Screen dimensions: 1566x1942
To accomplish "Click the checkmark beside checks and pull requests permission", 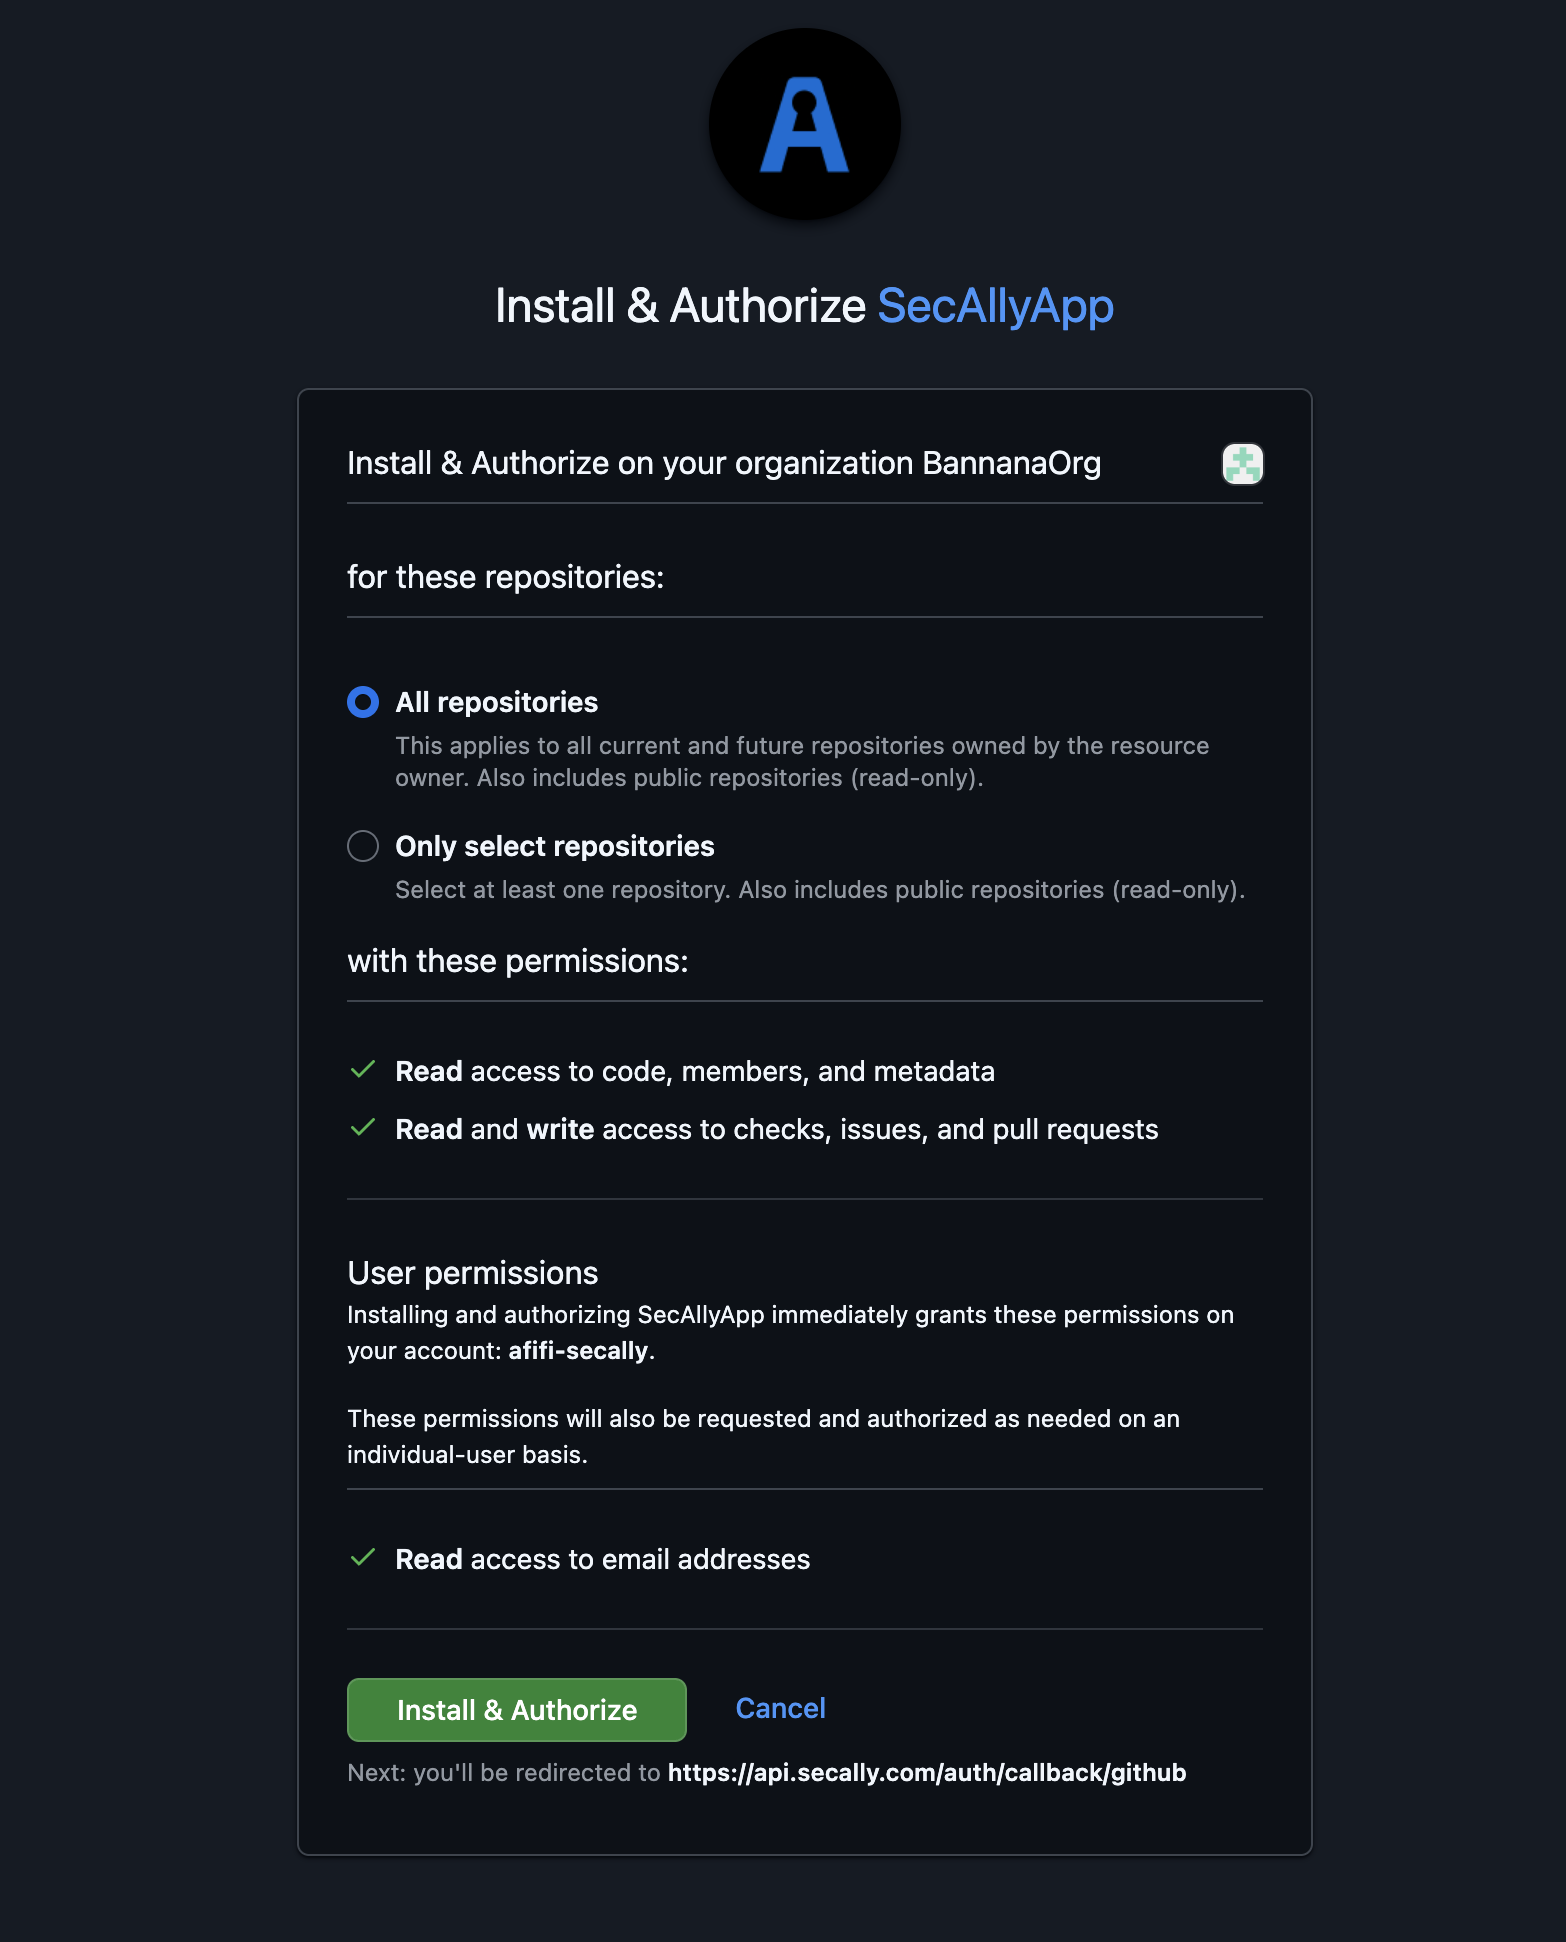I will click(x=363, y=1128).
